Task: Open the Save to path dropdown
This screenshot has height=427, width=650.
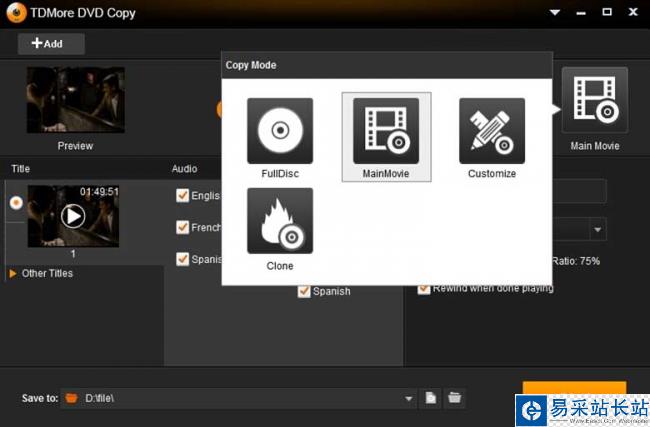Action: point(408,399)
